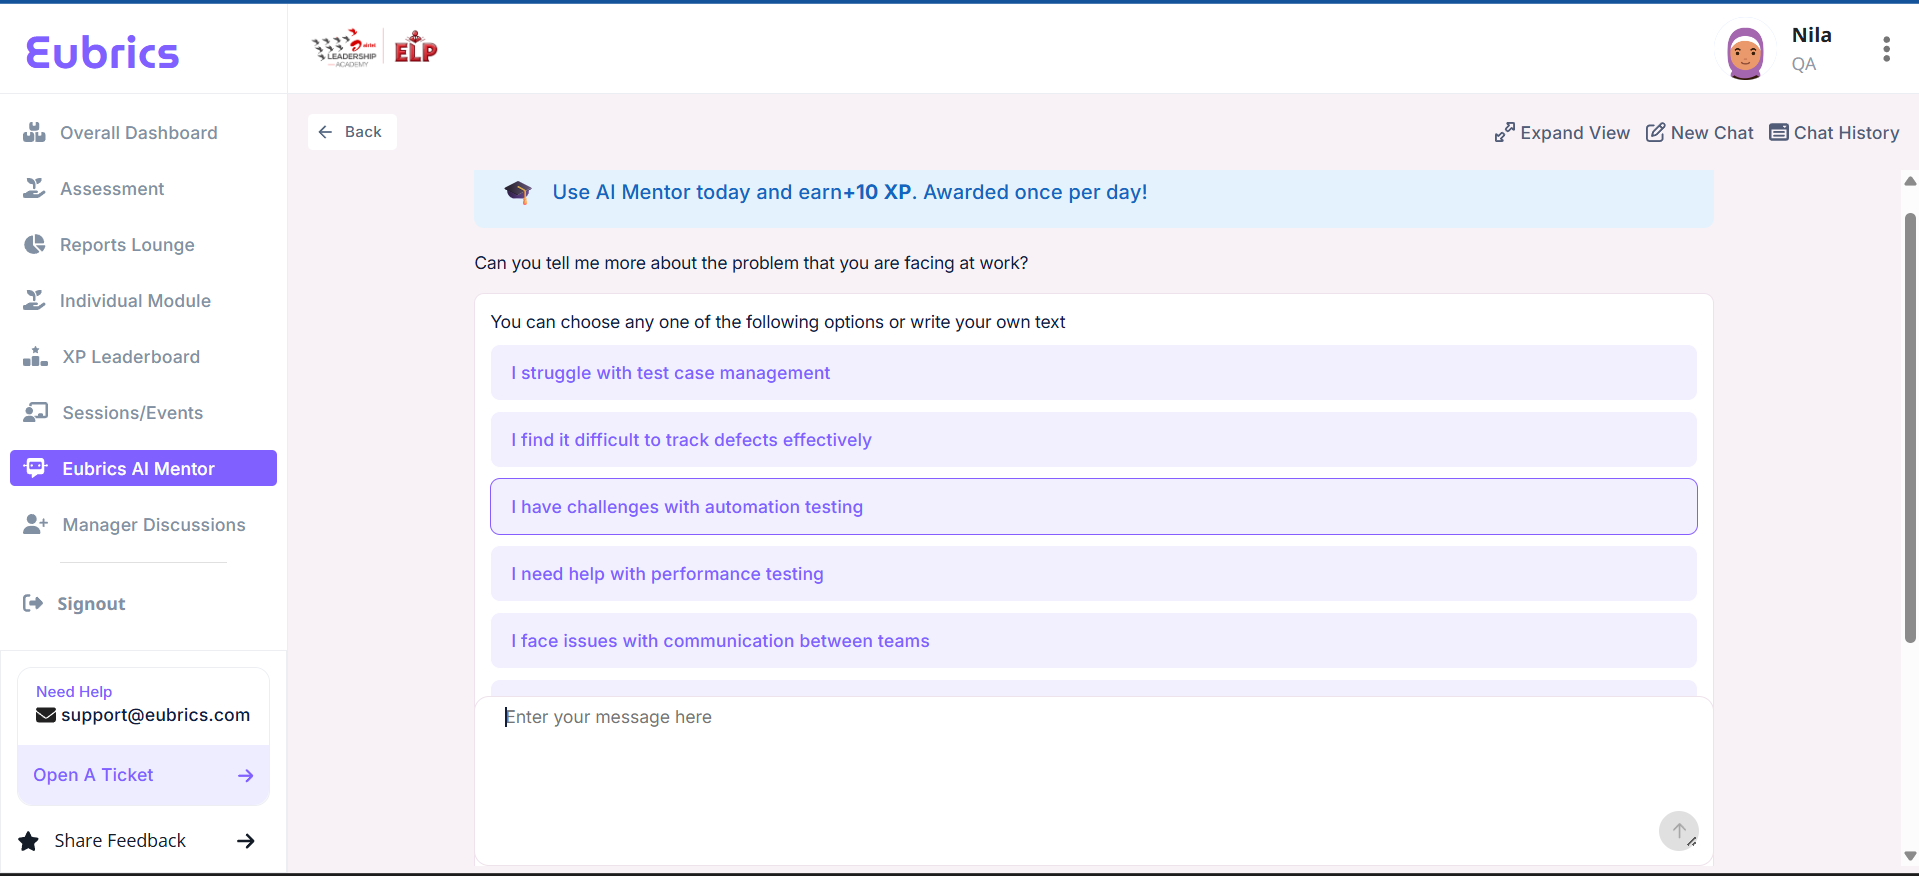The width and height of the screenshot is (1919, 876).
Task: Click the Share Feedback label
Action: click(120, 841)
